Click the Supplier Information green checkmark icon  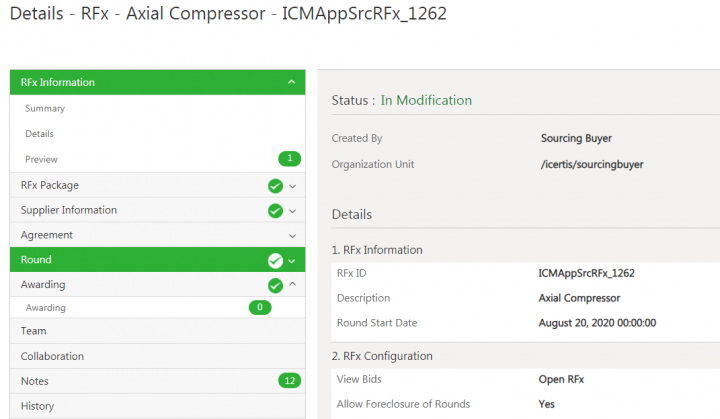[275, 210]
